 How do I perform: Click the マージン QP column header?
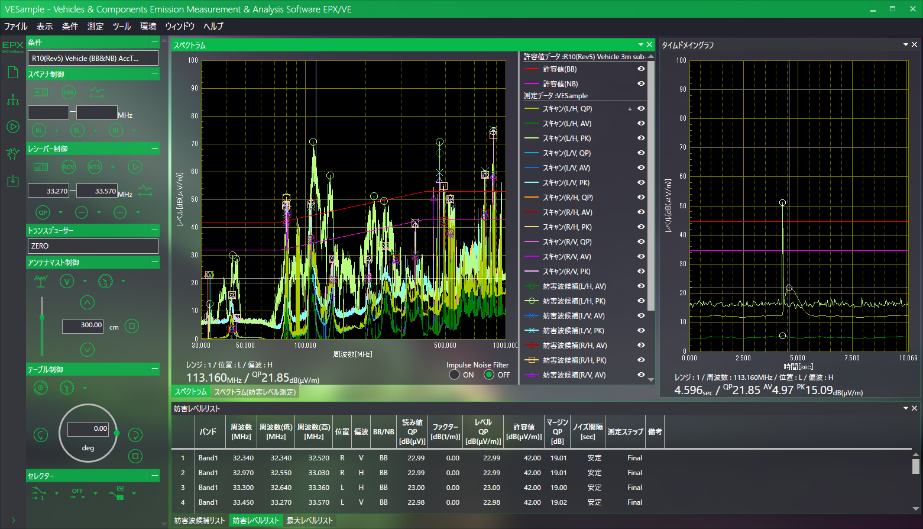tap(557, 432)
